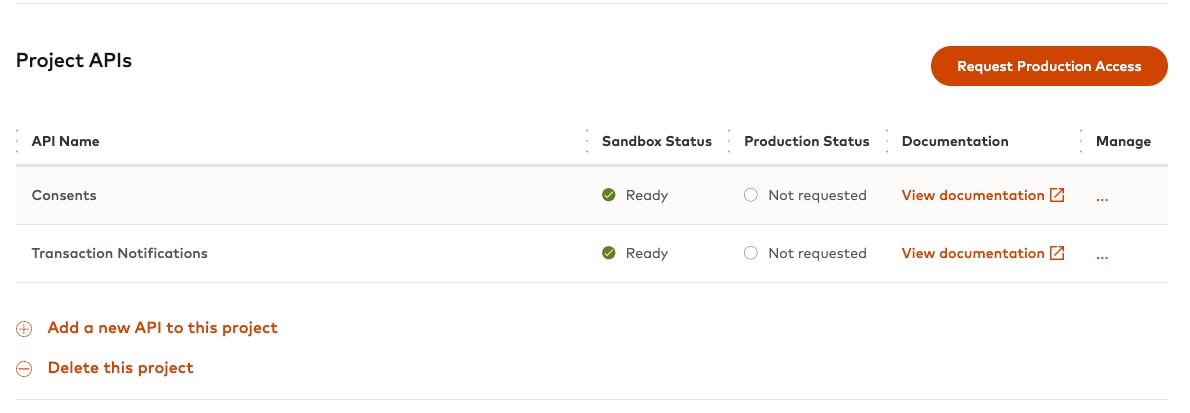
Task: Click green Ready checkmark in Consents row
Action: (x=608, y=196)
